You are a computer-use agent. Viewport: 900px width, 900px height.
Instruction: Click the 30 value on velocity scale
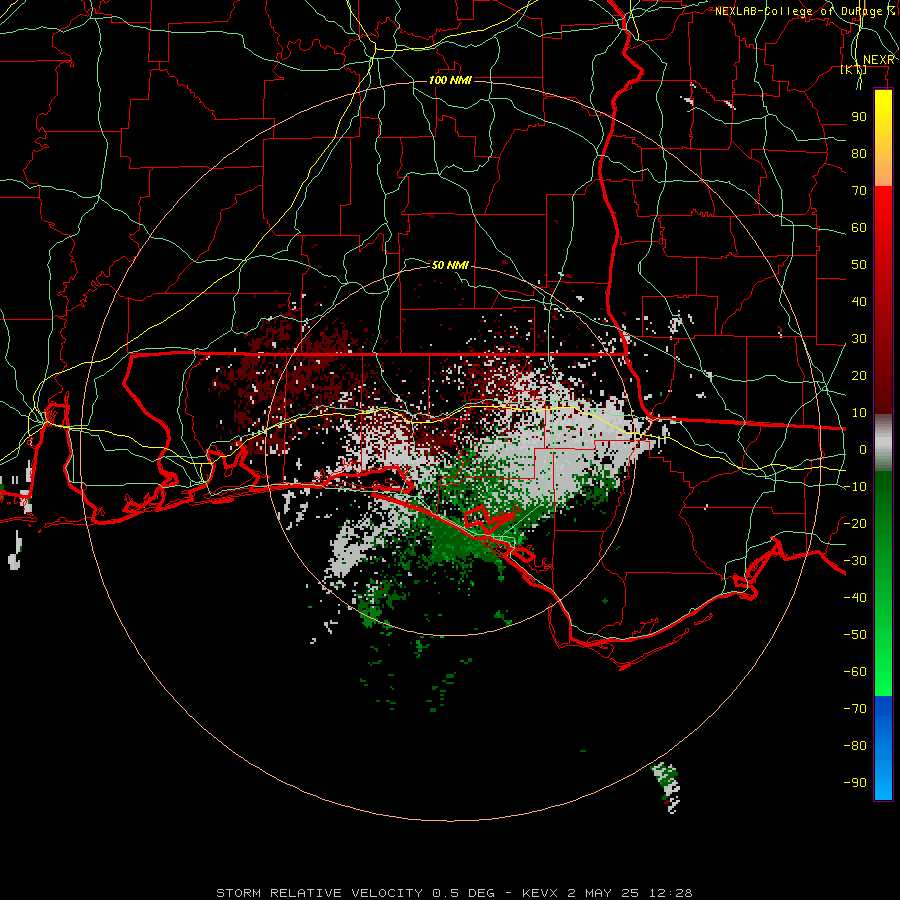pyautogui.click(x=859, y=339)
